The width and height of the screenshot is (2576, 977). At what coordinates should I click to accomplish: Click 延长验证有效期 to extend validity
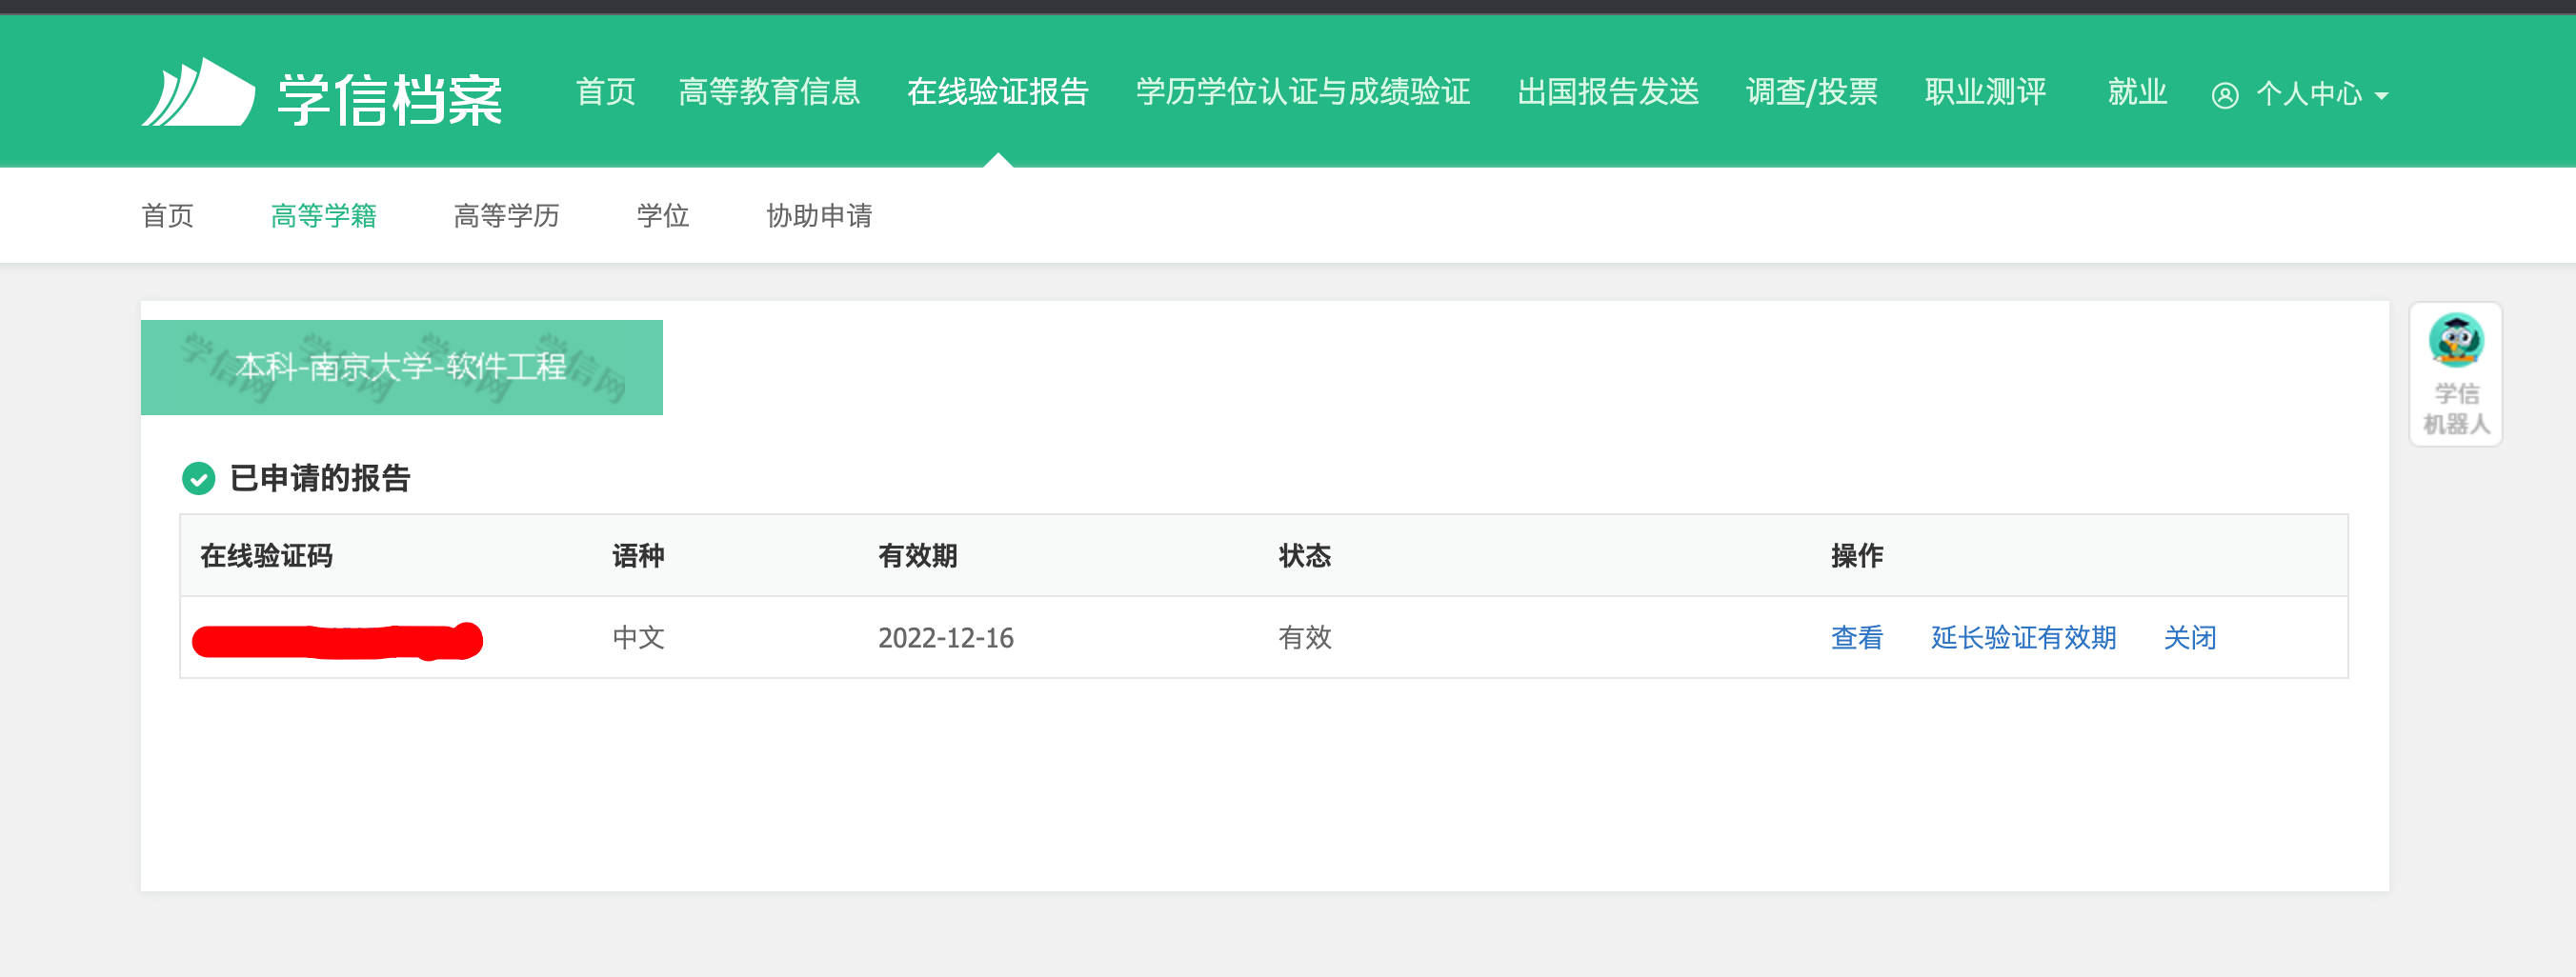click(x=2022, y=637)
